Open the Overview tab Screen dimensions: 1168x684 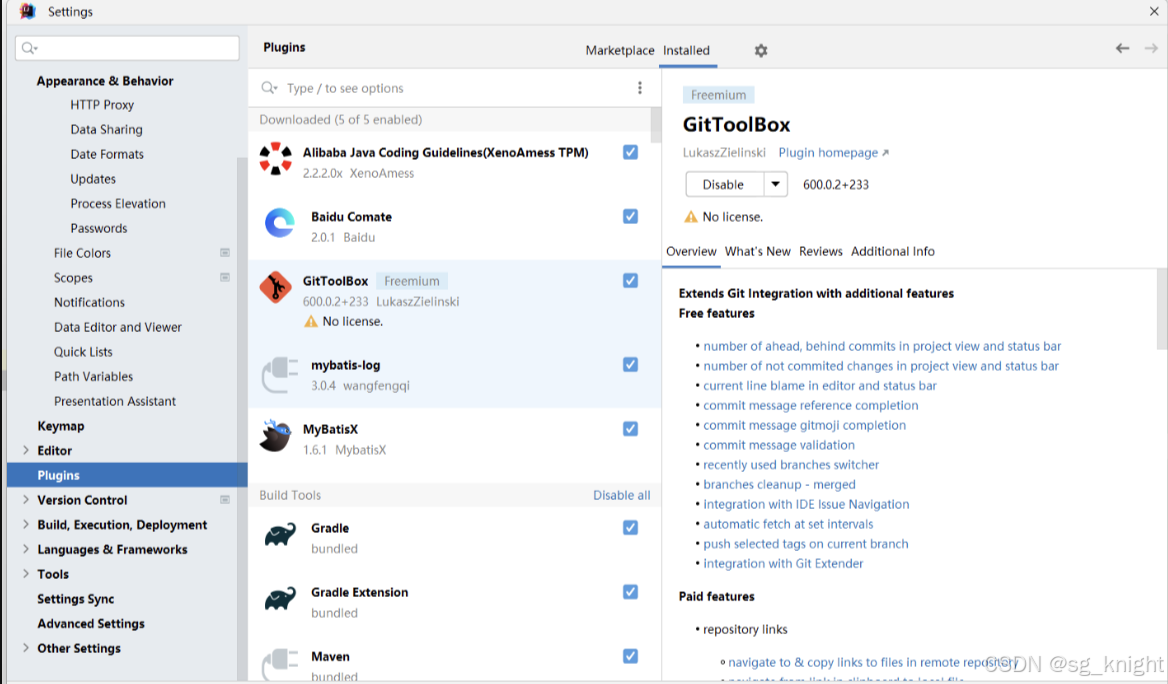pyautogui.click(x=691, y=251)
